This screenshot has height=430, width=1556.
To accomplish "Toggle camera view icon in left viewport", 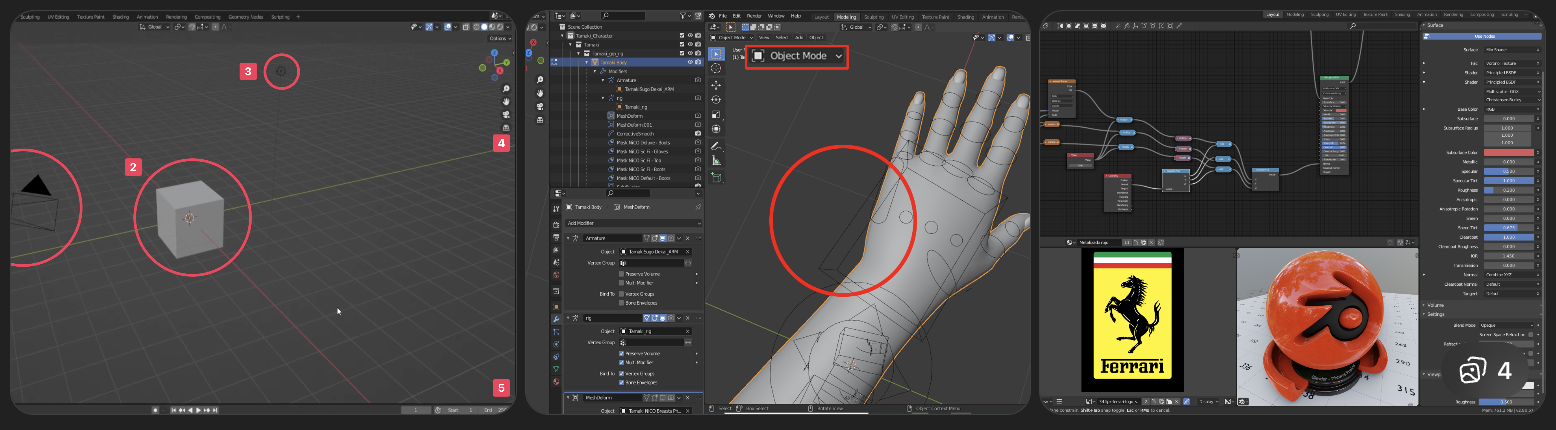I will pos(507,114).
